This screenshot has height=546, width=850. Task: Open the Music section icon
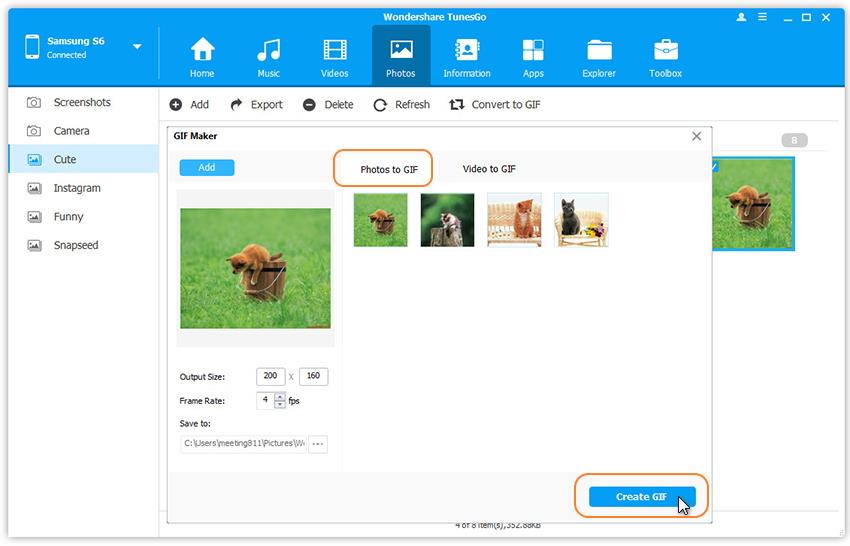click(x=268, y=50)
